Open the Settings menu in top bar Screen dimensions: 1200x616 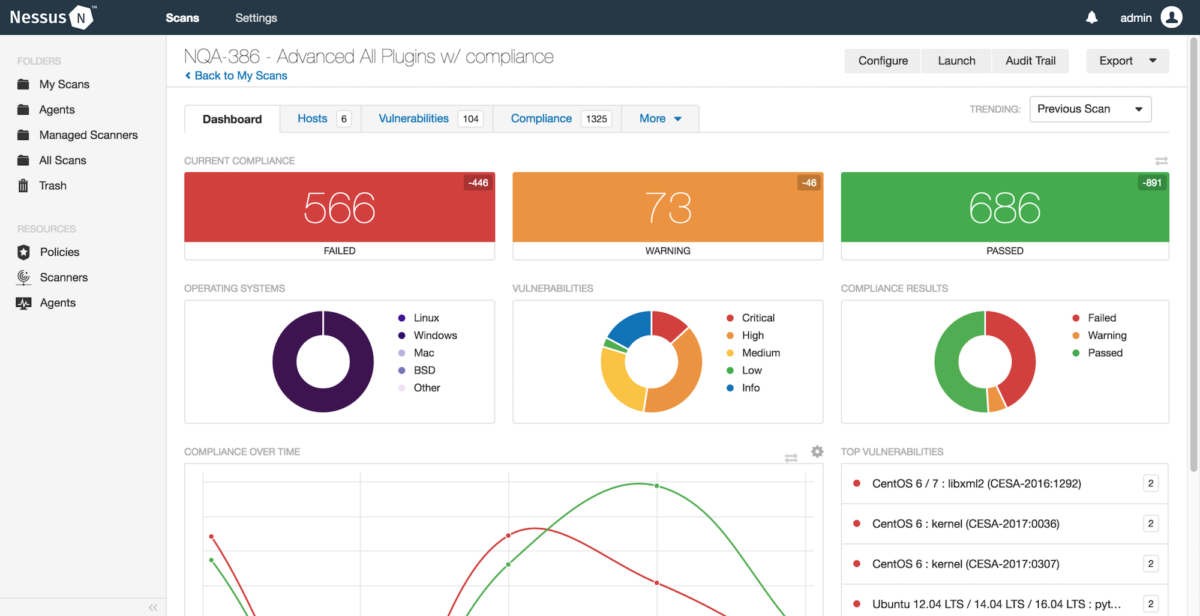(256, 18)
